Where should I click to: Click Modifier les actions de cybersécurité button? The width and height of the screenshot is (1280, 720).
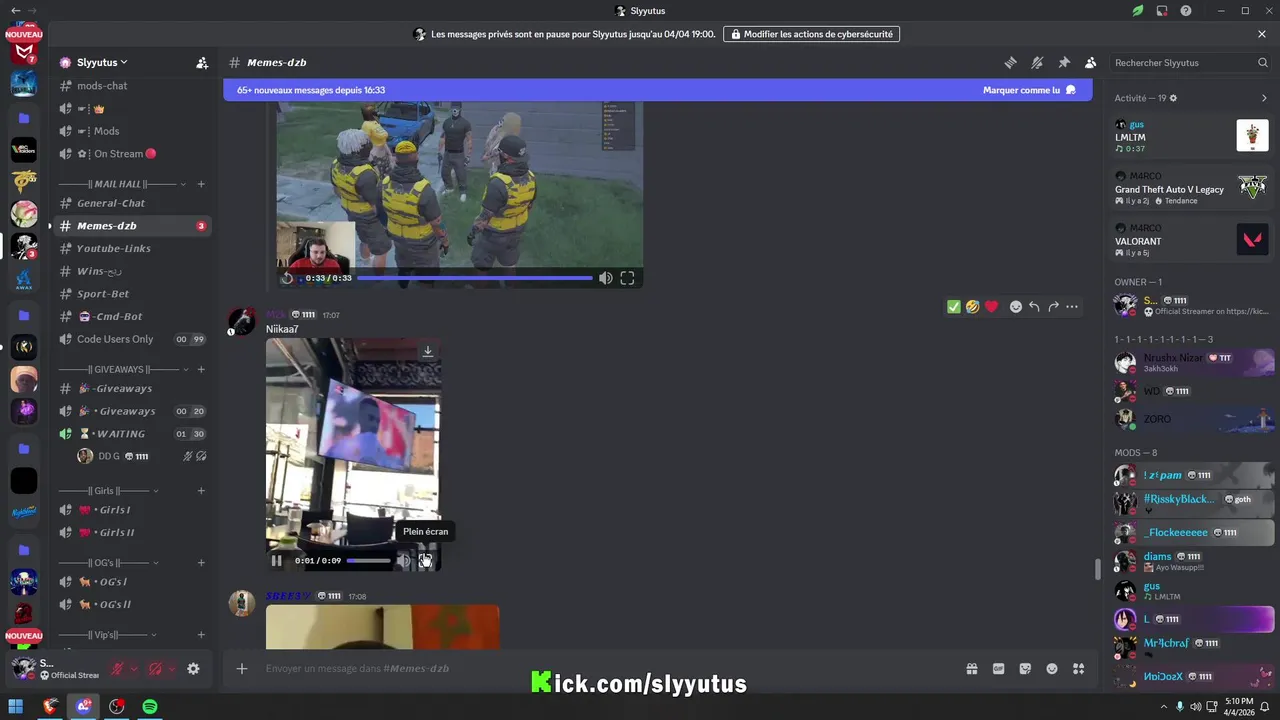pos(811,34)
